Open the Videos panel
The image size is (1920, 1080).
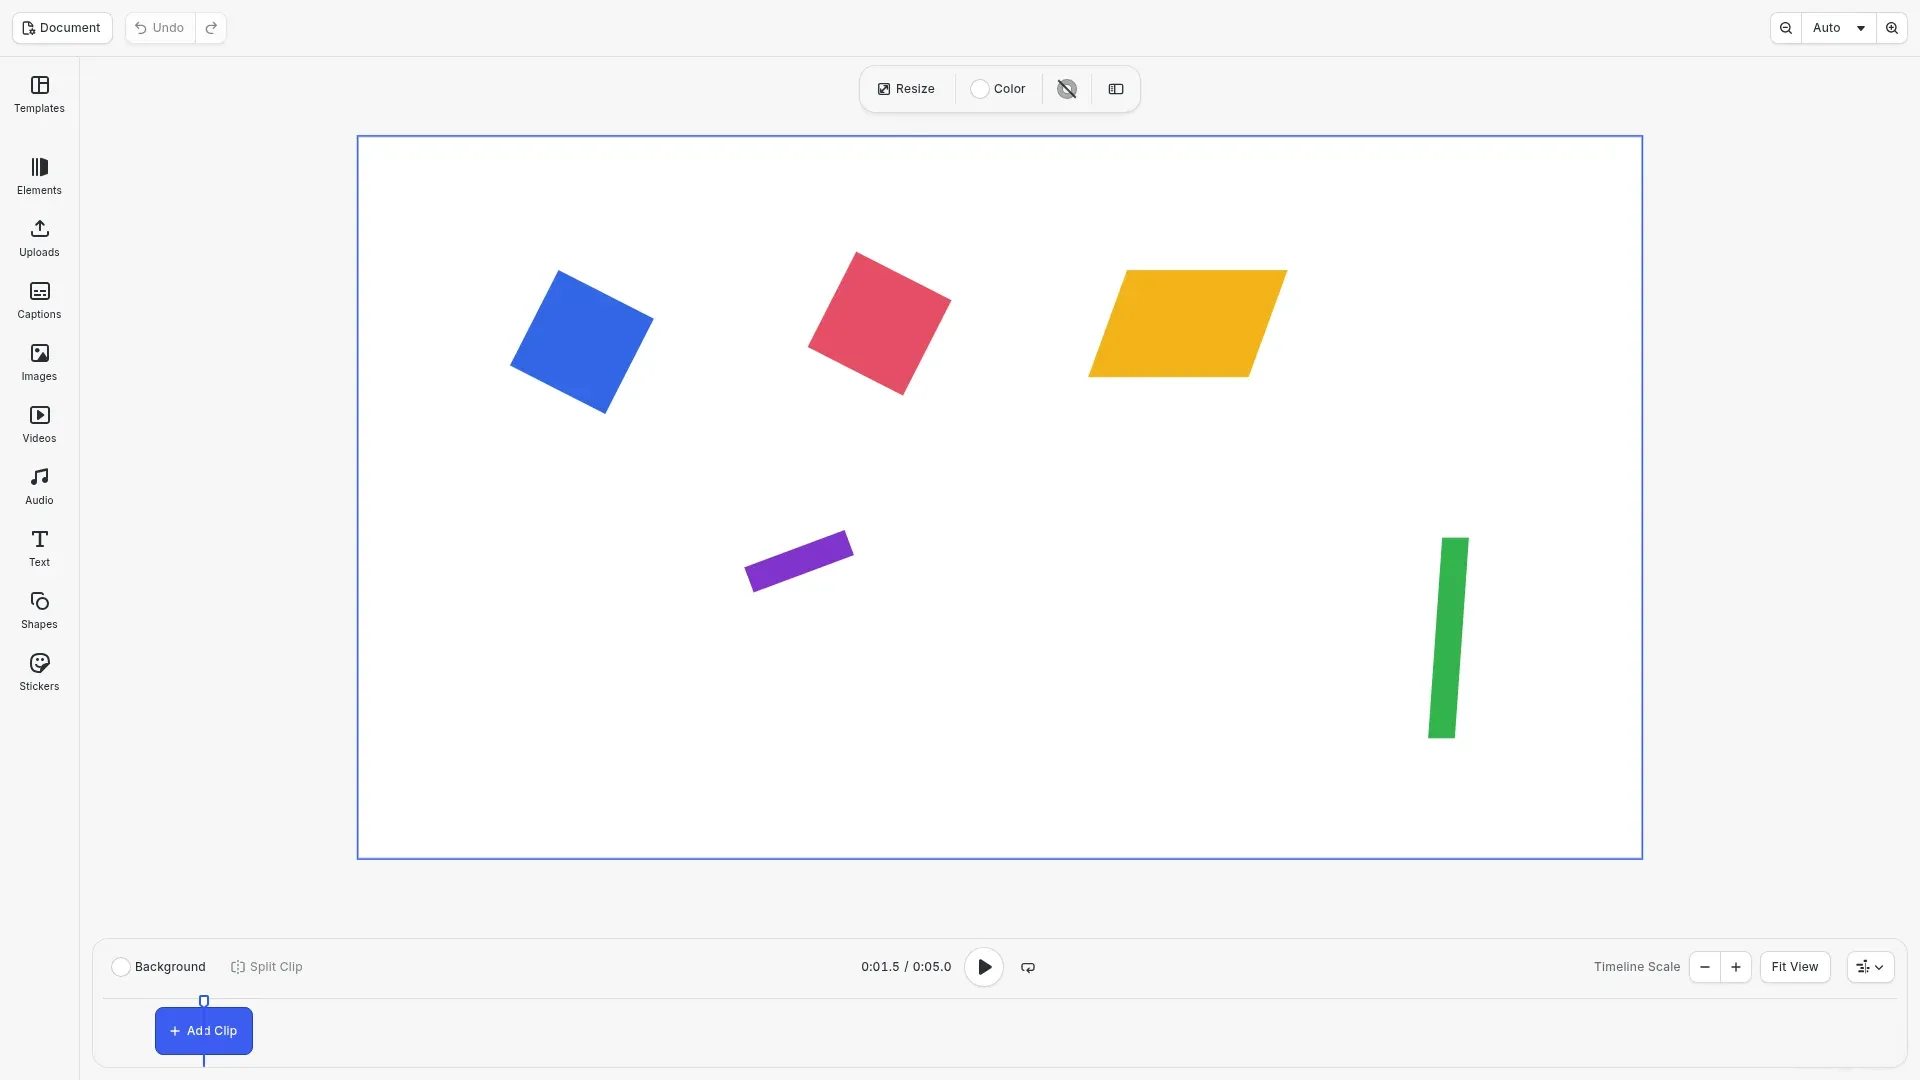click(x=39, y=424)
